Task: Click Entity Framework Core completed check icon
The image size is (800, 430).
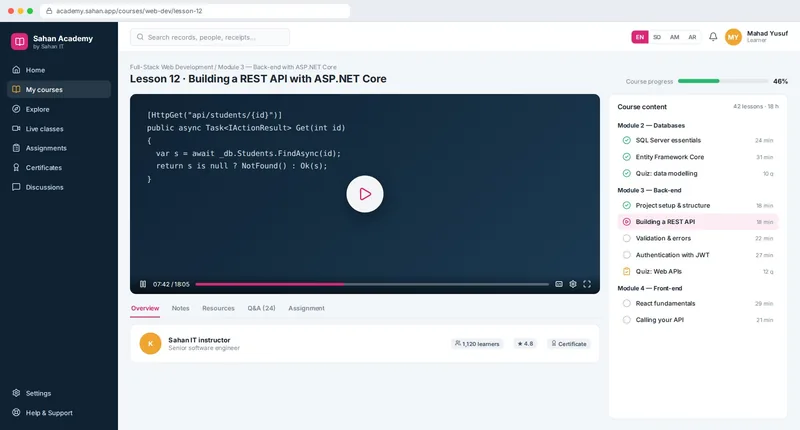Action: pyautogui.click(x=627, y=157)
